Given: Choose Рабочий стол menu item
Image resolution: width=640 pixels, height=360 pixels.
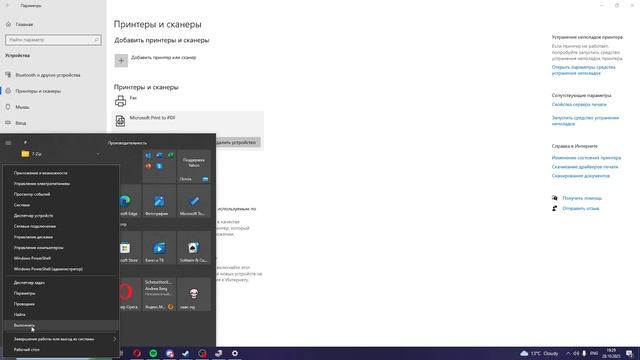Looking at the screenshot, I should click(61, 349).
